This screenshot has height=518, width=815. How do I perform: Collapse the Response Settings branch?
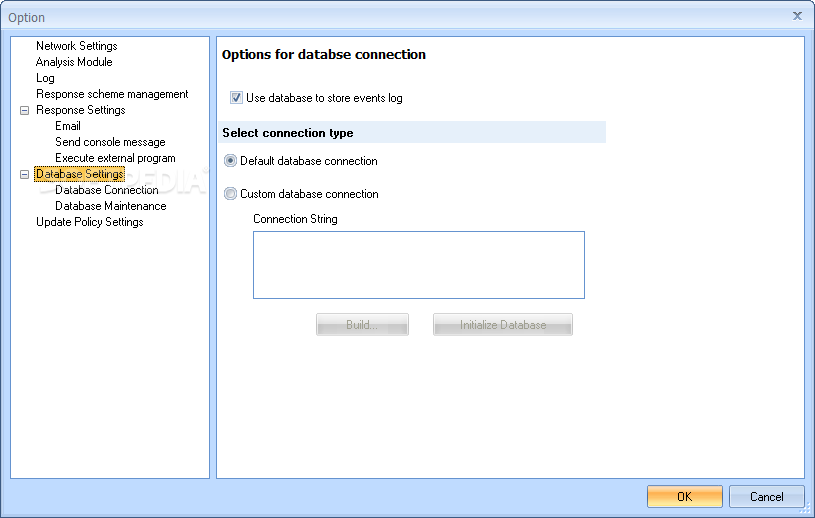[24, 110]
